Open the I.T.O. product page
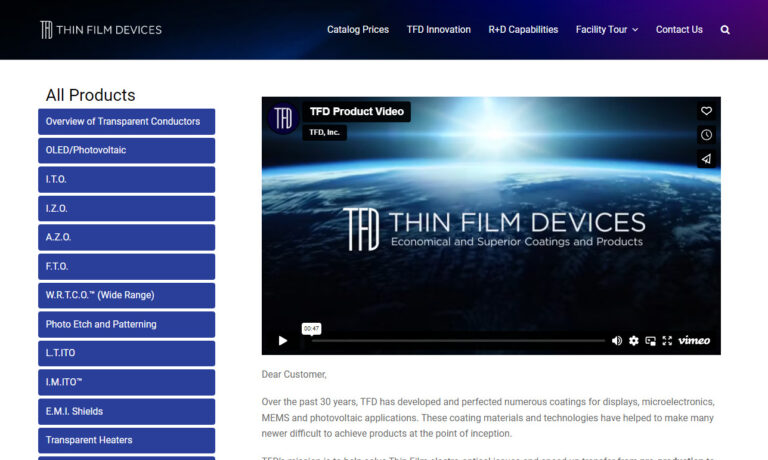 [126, 179]
